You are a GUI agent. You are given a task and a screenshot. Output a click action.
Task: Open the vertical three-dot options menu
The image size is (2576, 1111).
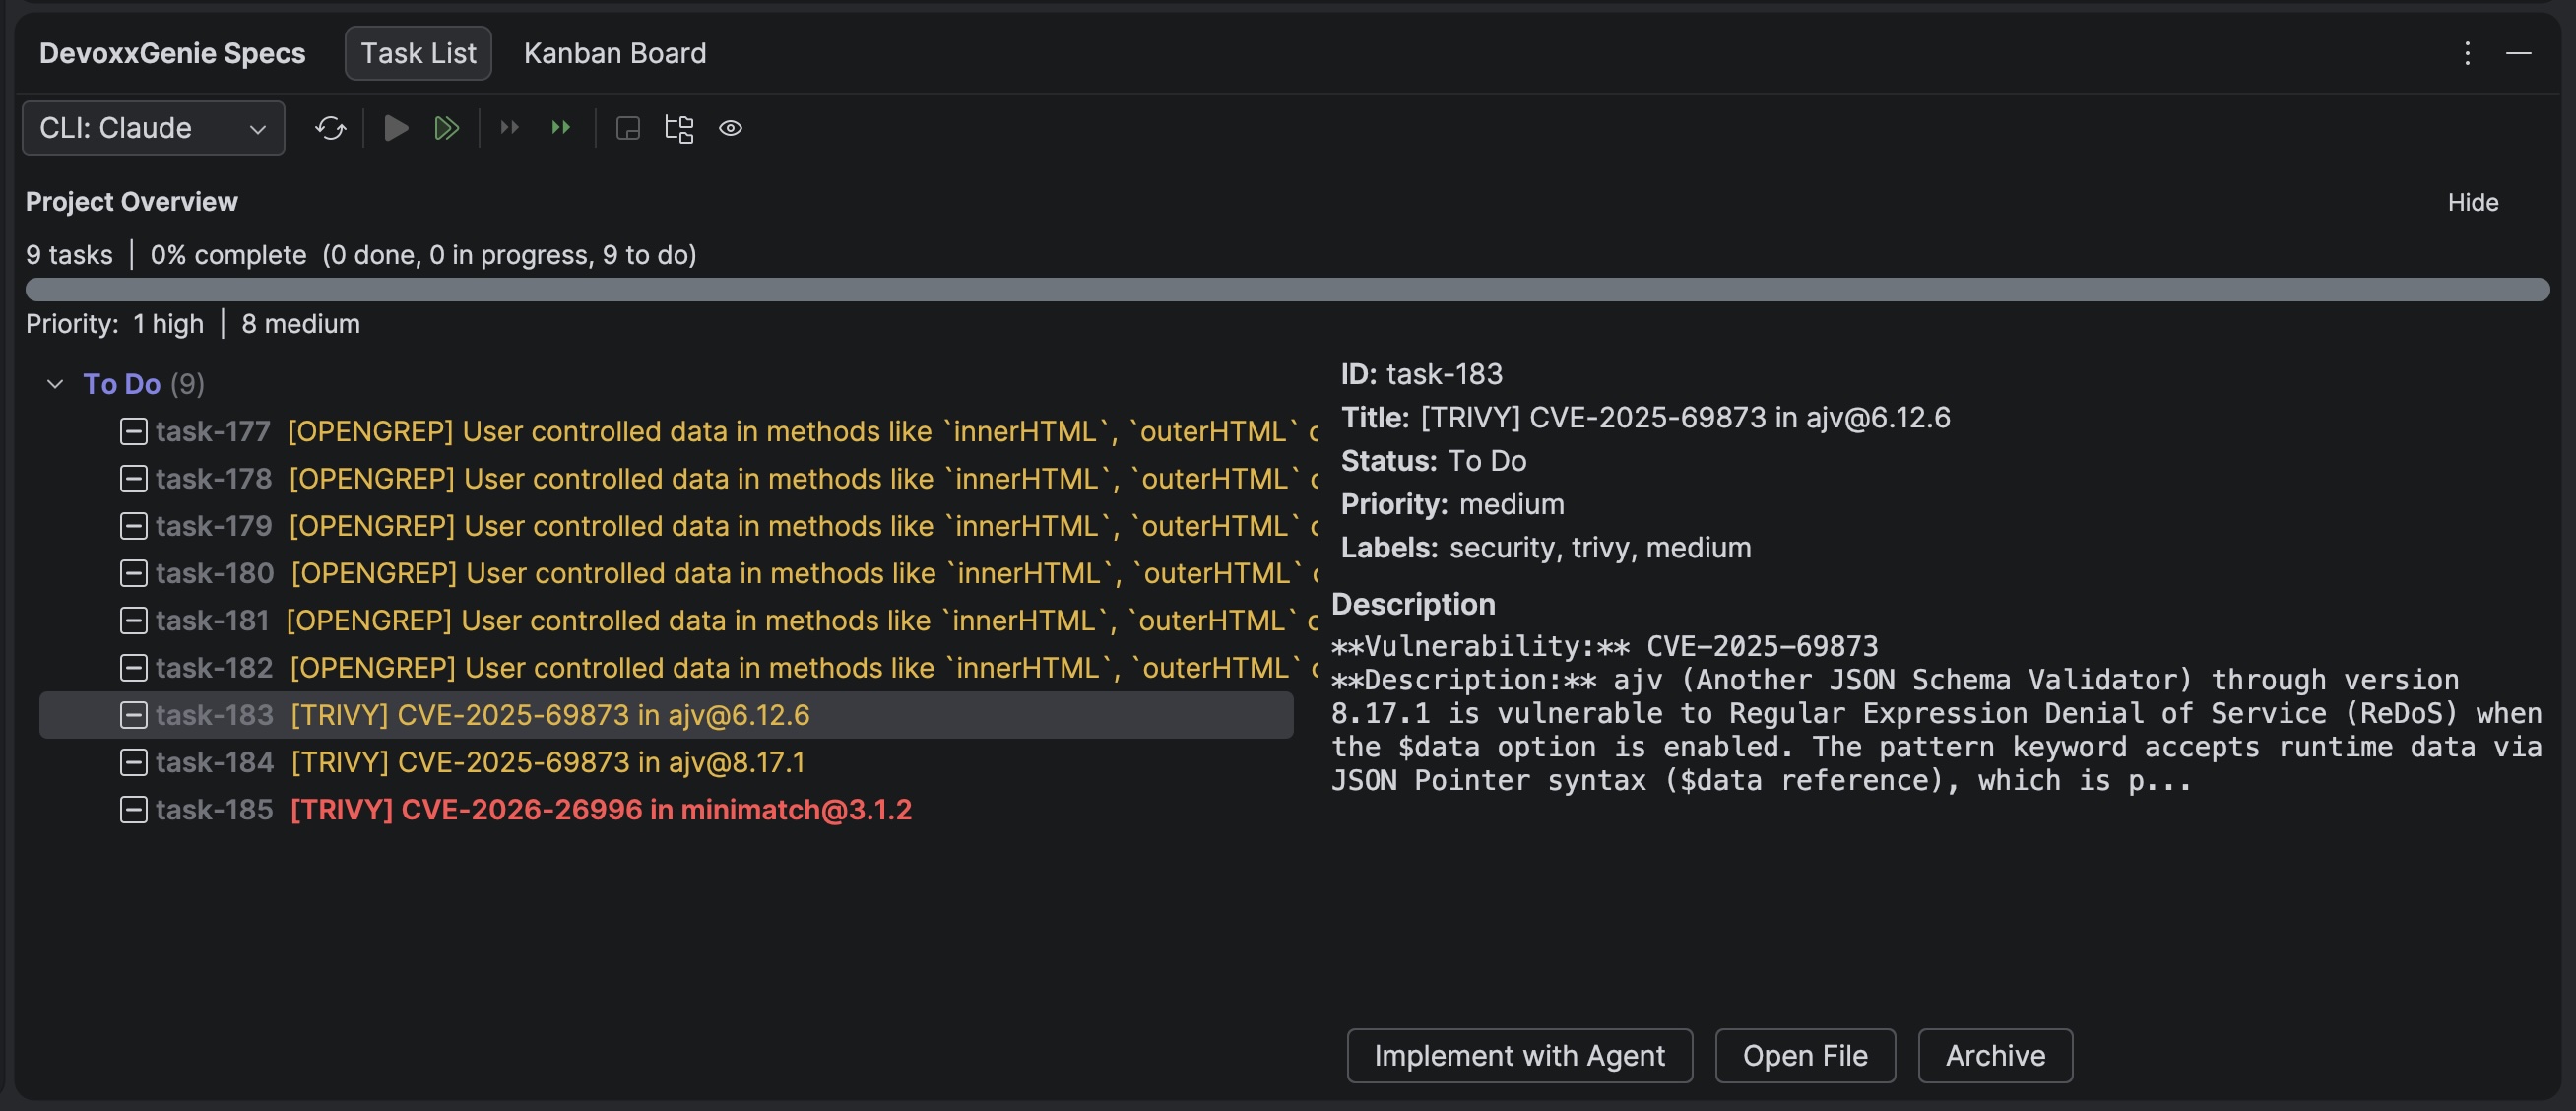click(2467, 53)
